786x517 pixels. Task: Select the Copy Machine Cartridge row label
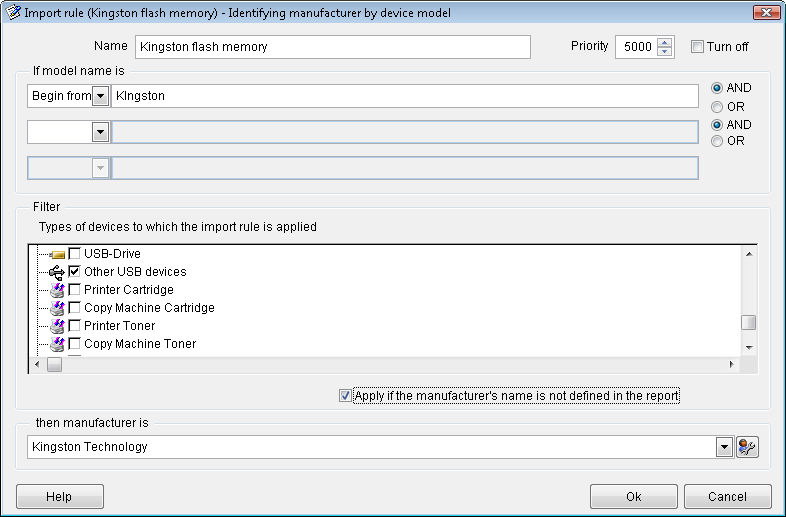click(149, 308)
